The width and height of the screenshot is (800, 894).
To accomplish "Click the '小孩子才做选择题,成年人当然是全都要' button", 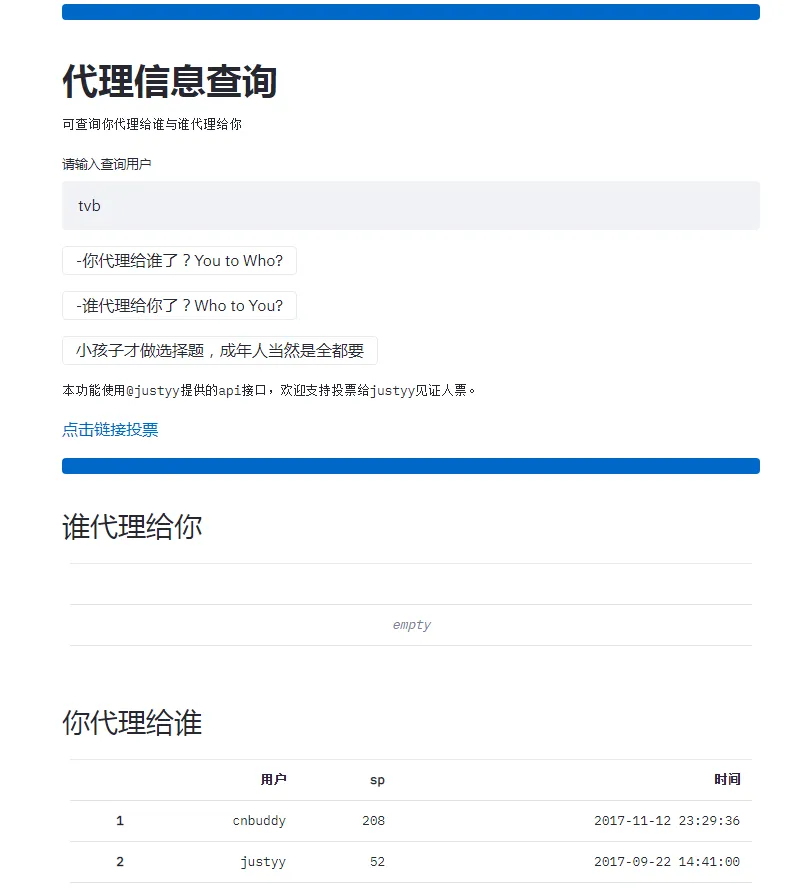I will pos(220,351).
